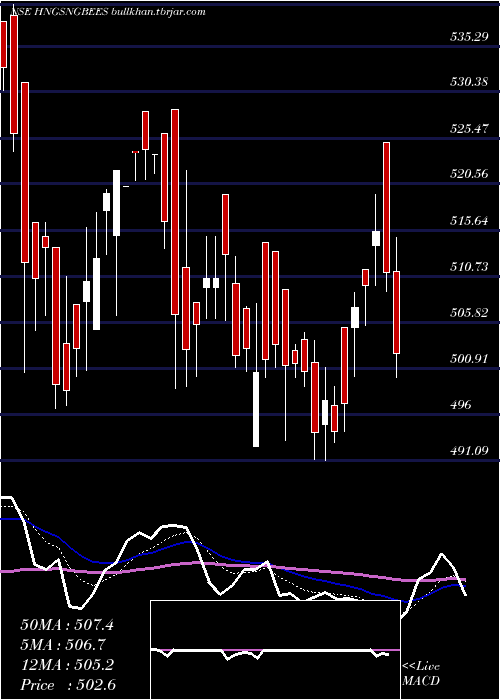Click the 510.73 price level label
500x700 pixels.
[468, 267]
